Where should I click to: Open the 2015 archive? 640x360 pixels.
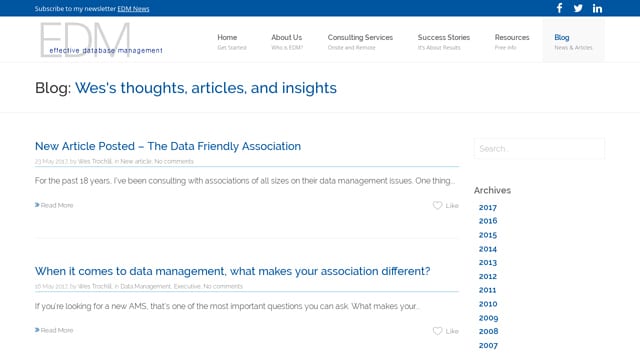click(488, 235)
